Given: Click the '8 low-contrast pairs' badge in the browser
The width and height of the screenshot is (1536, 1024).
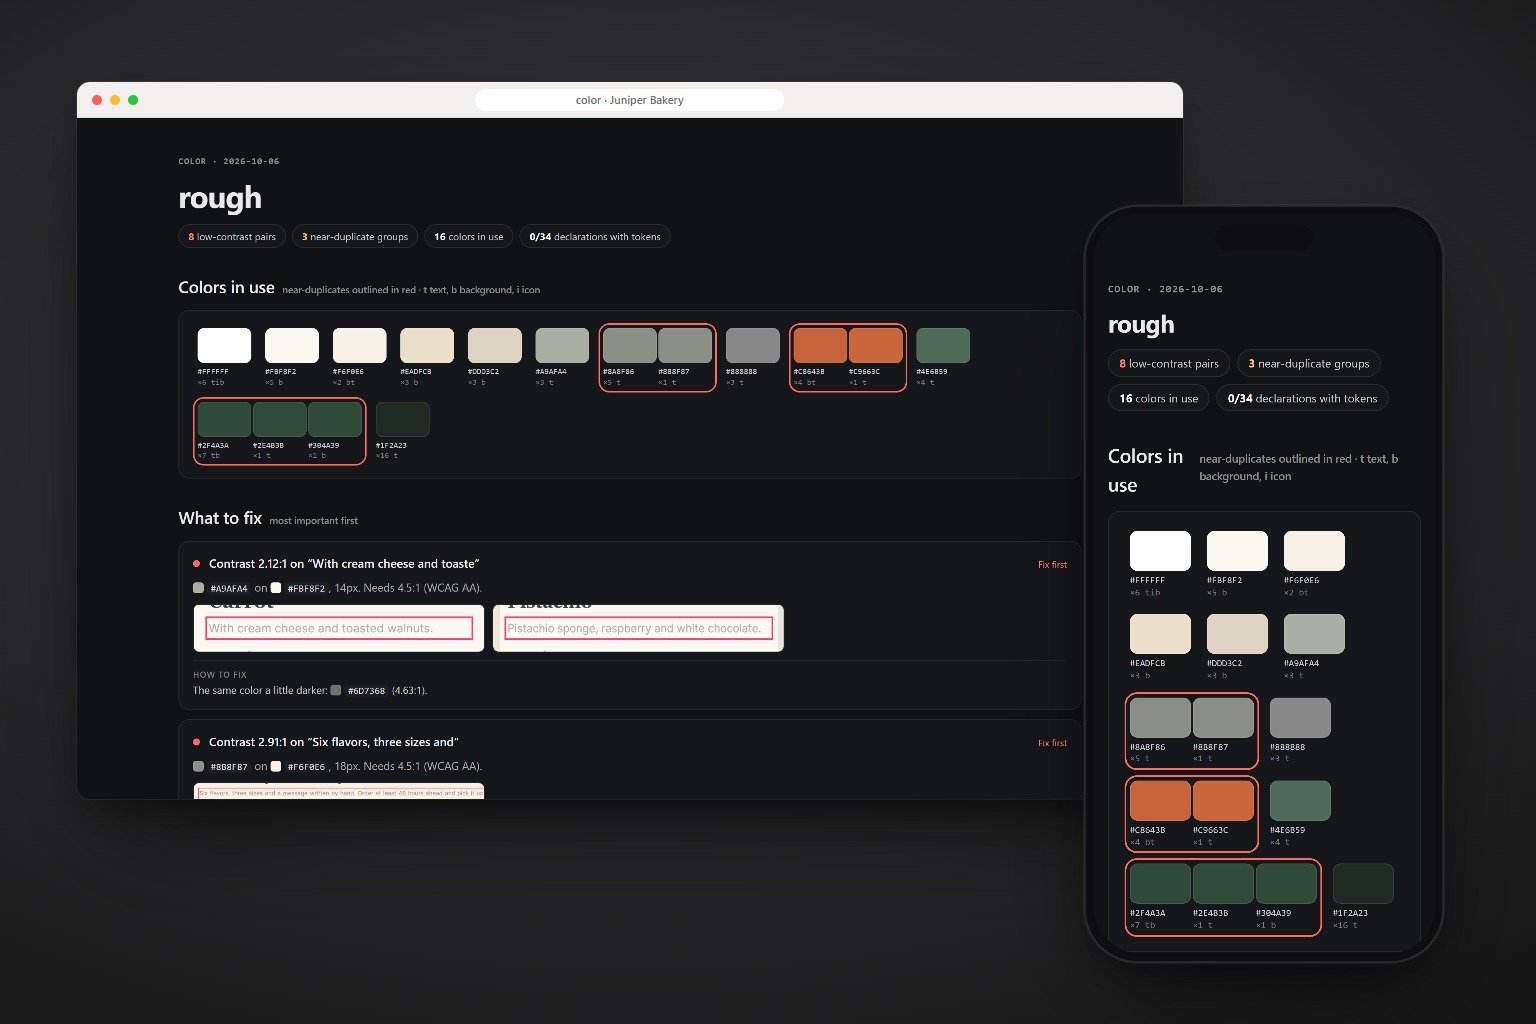Looking at the screenshot, I should [232, 237].
